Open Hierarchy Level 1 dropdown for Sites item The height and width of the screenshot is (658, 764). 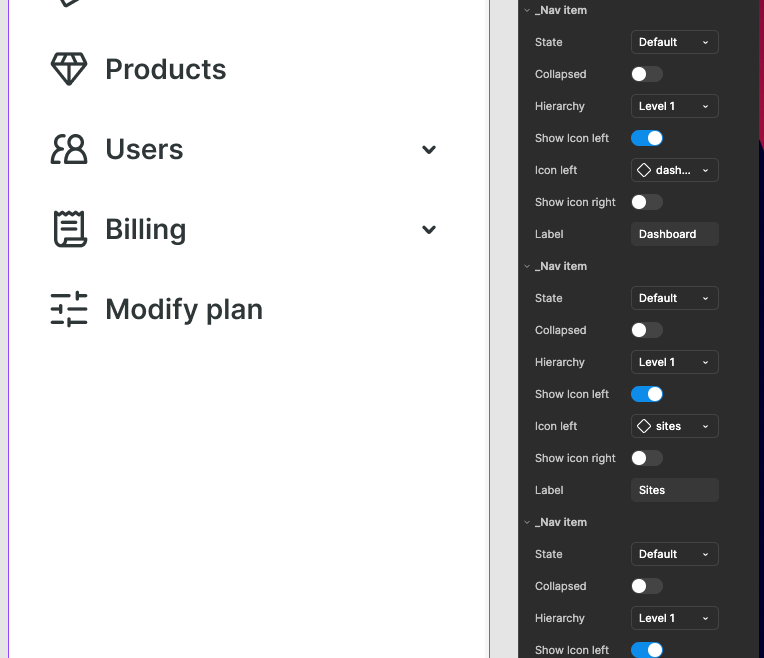click(674, 362)
